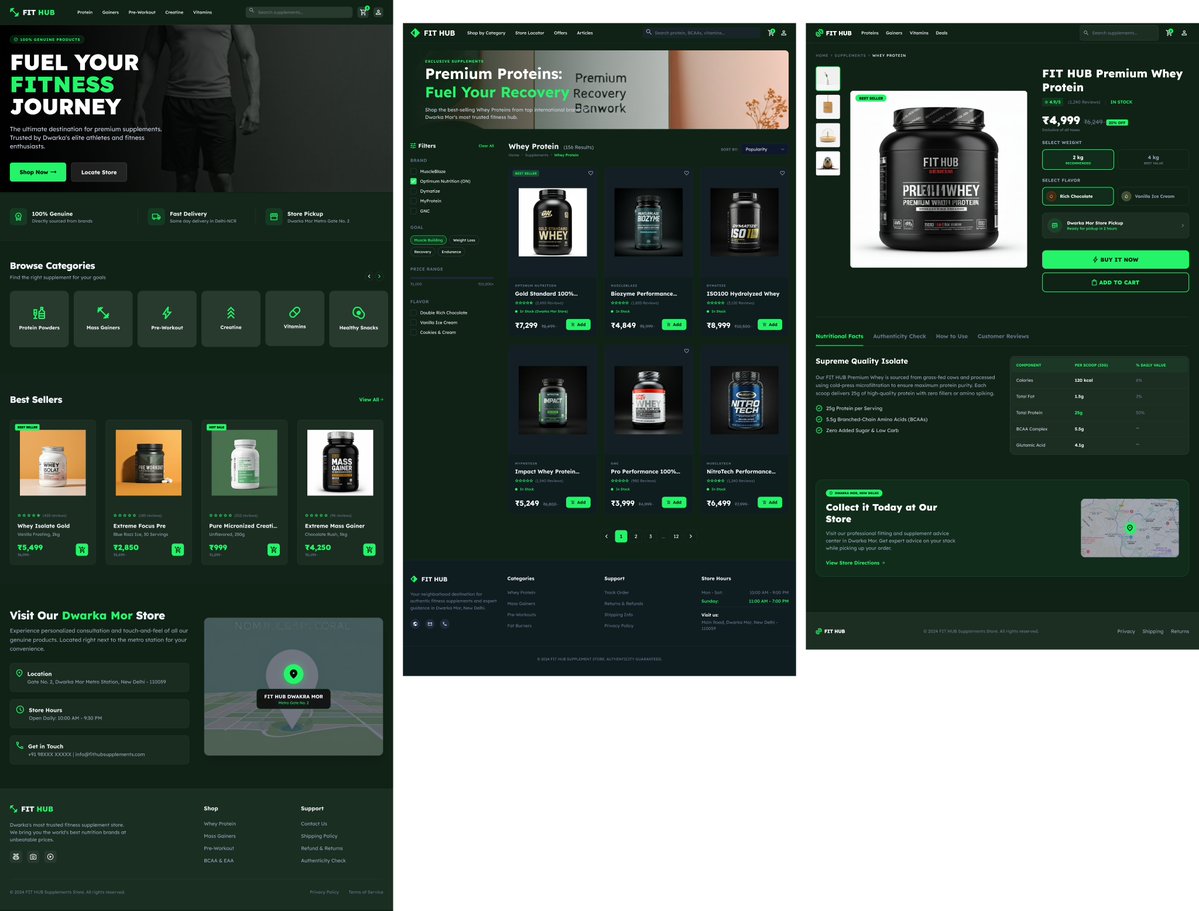Add Pure Micronized Creatine to cart via its icon
This screenshot has width=1199, height=911.
tap(273, 549)
